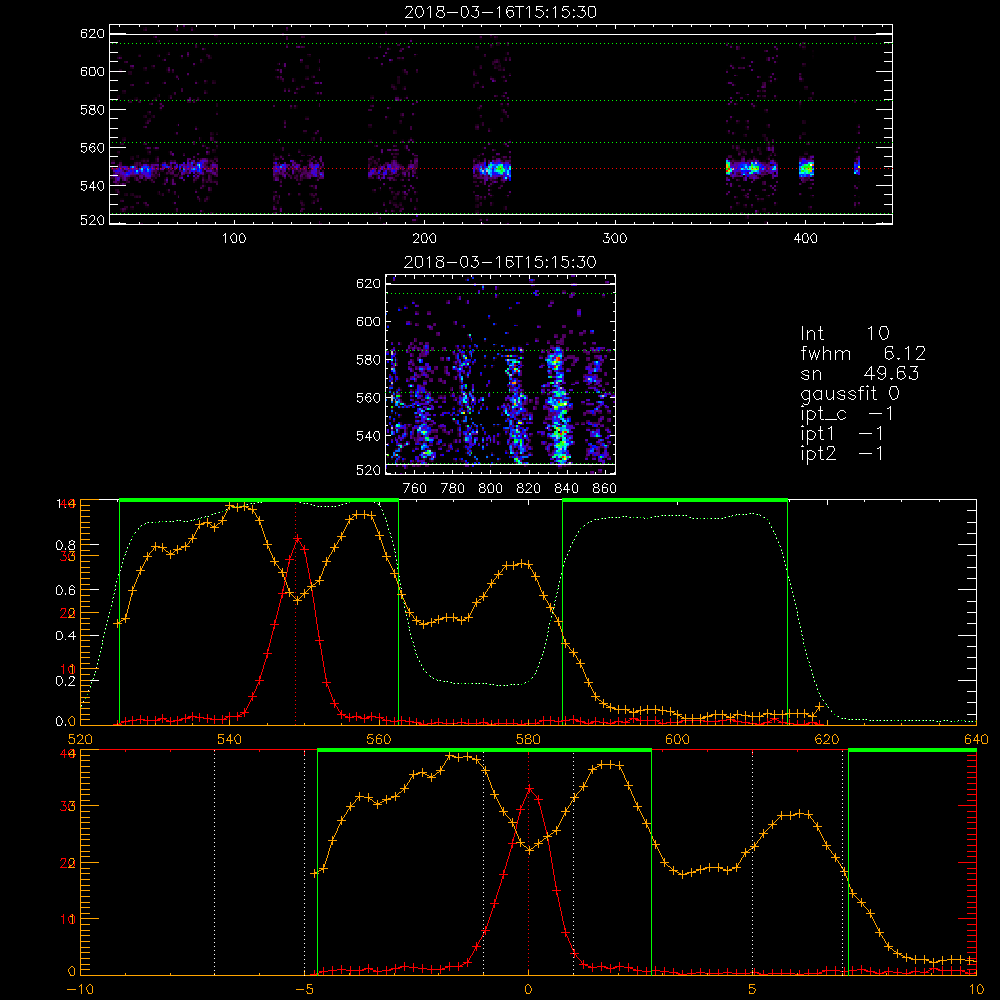Viewport: 1000px width, 1000px height.
Task: Click the thick green bar above 590–615 in profile plot
Action: pyautogui.click(x=675, y=500)
